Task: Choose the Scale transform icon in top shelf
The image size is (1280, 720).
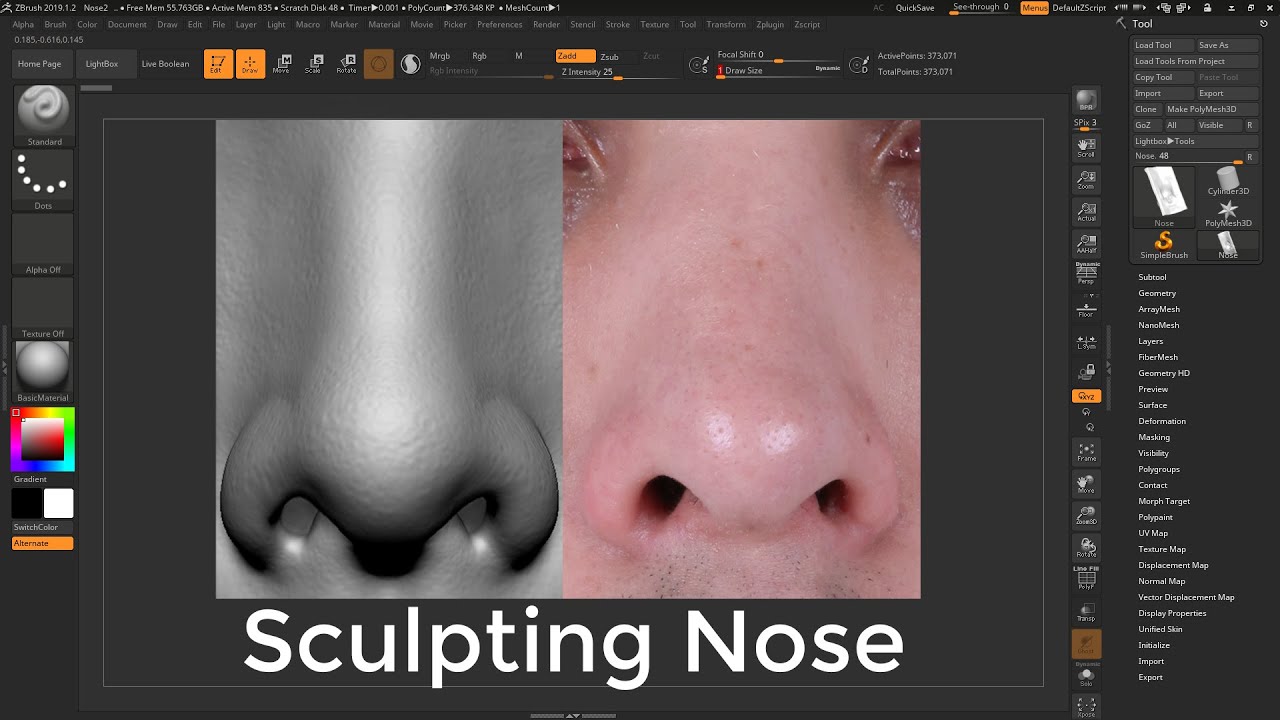Action: [x=314, y=64]
